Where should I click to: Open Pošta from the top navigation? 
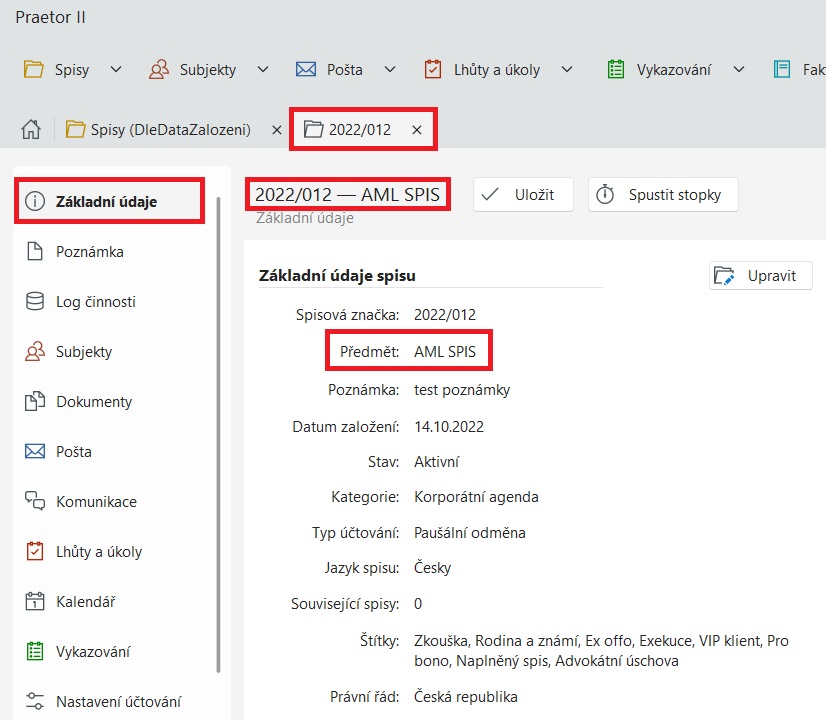tap(341, 69)
